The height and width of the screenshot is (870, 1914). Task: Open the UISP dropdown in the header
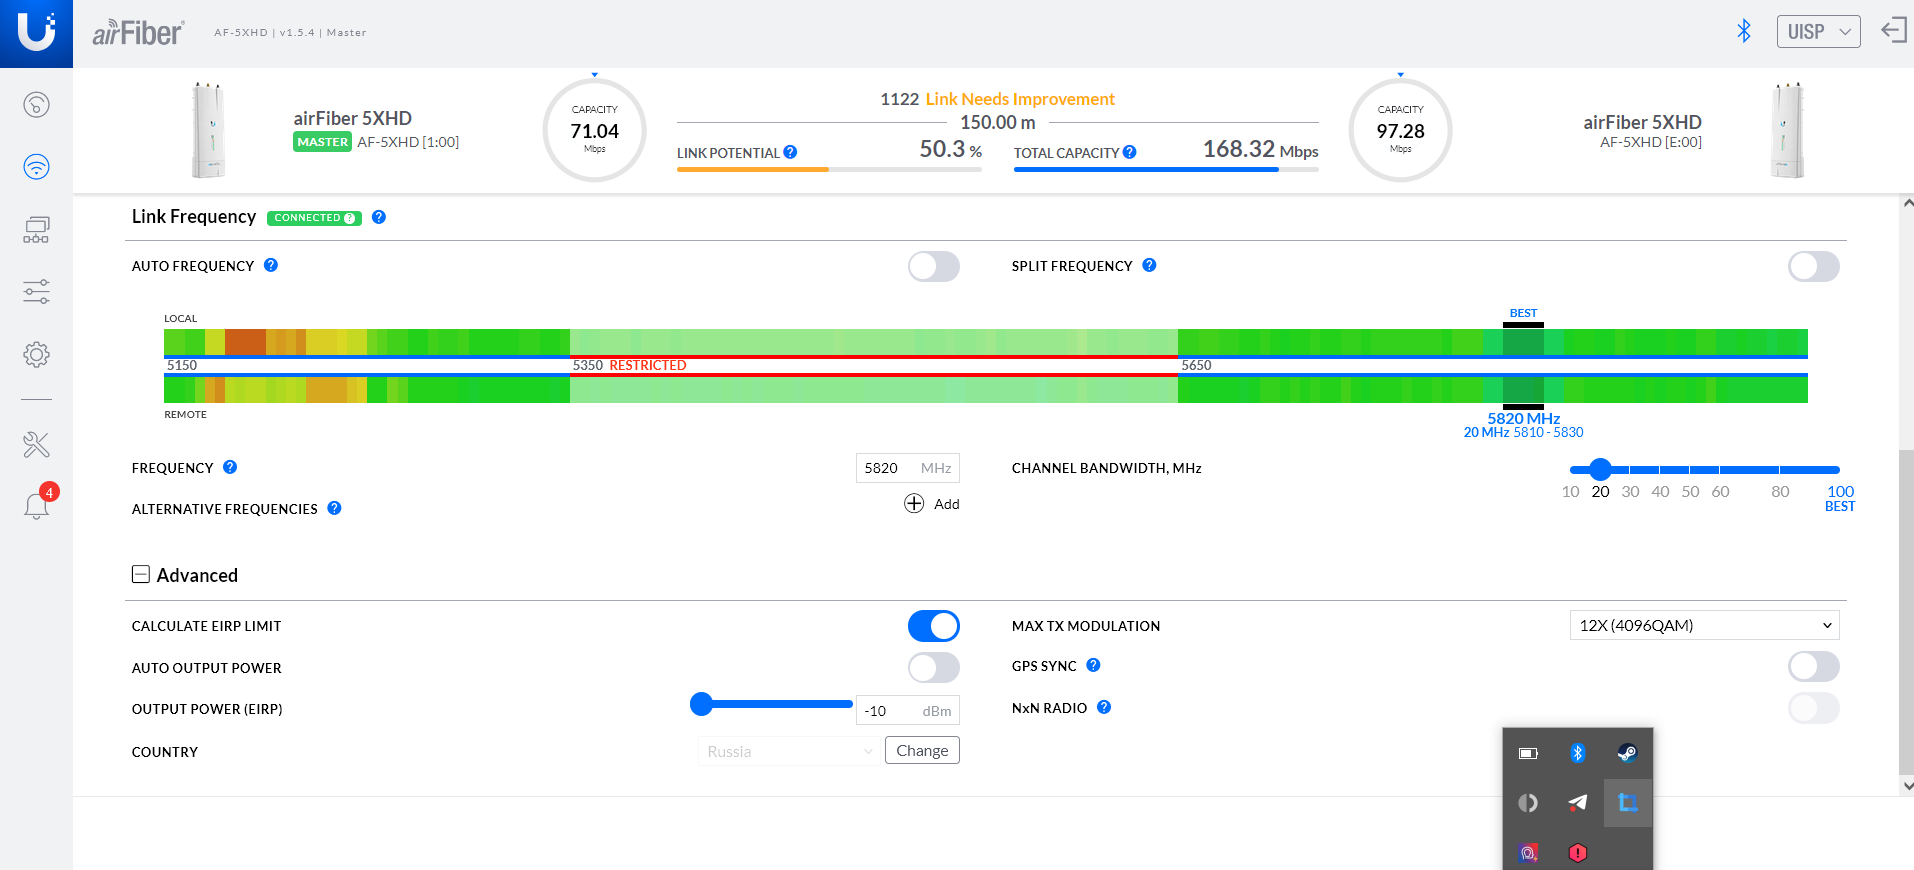(1818, 31)
